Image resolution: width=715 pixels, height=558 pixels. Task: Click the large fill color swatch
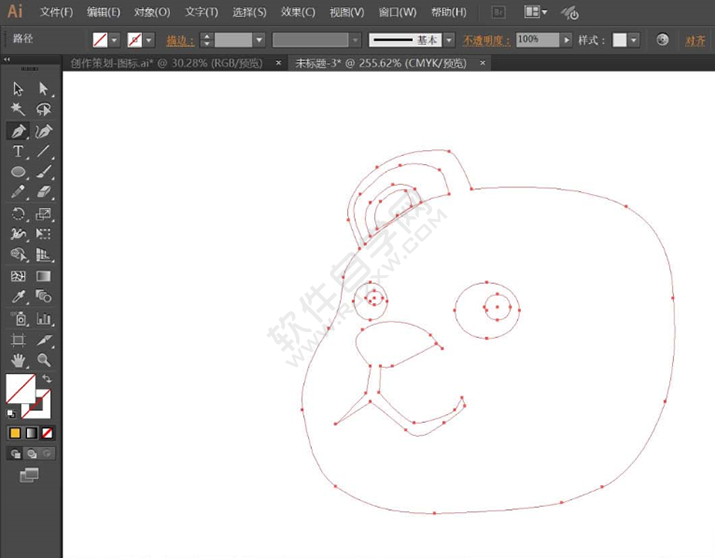pos(20,388)
